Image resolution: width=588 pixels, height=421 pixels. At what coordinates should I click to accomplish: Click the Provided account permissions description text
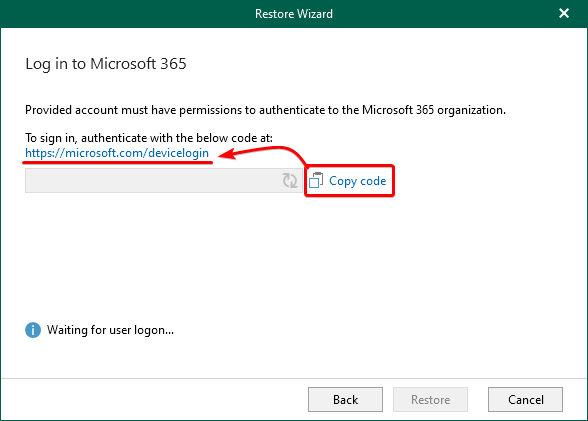tap(265, 110)
